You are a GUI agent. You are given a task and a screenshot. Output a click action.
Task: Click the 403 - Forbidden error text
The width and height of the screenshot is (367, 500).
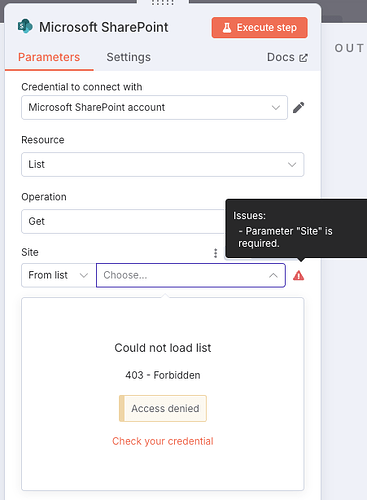[x=163, y=375]
